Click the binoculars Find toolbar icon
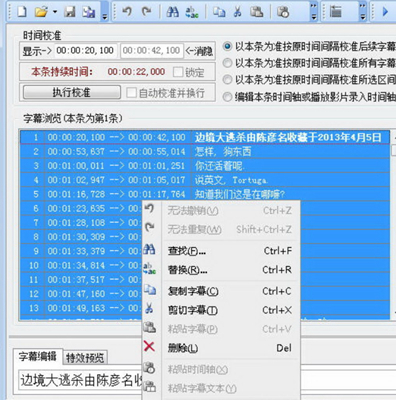Image resolution: width=396 pixels, height=400 pixels. click(x=172, y=12)
